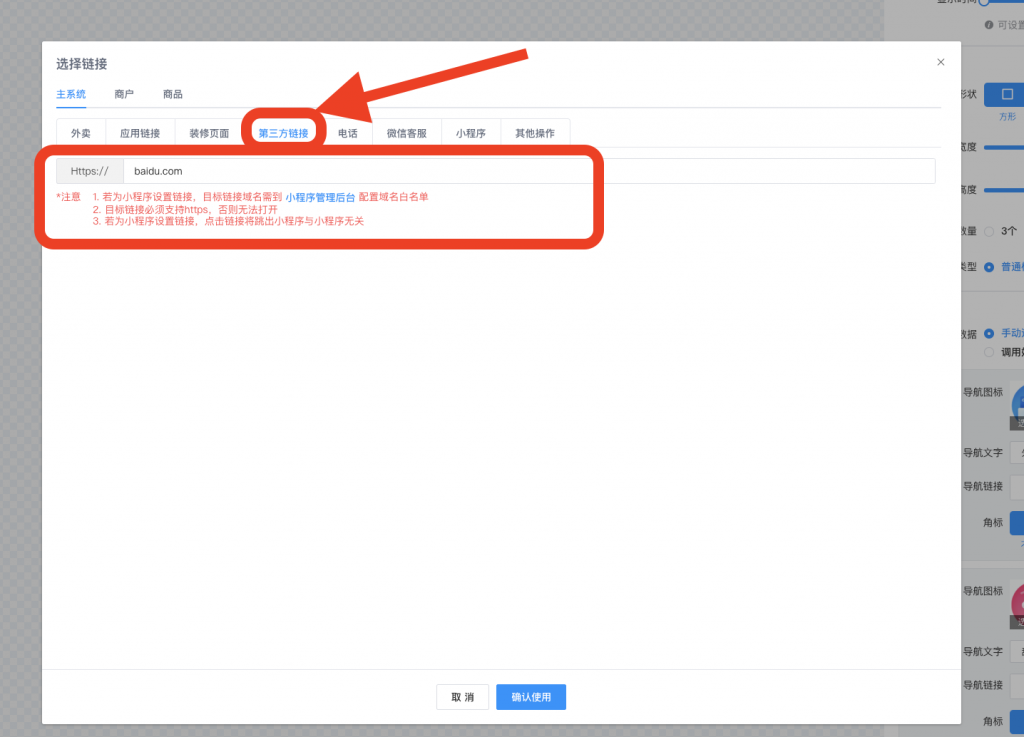Open the 其他操作 tab

(535, 133)
